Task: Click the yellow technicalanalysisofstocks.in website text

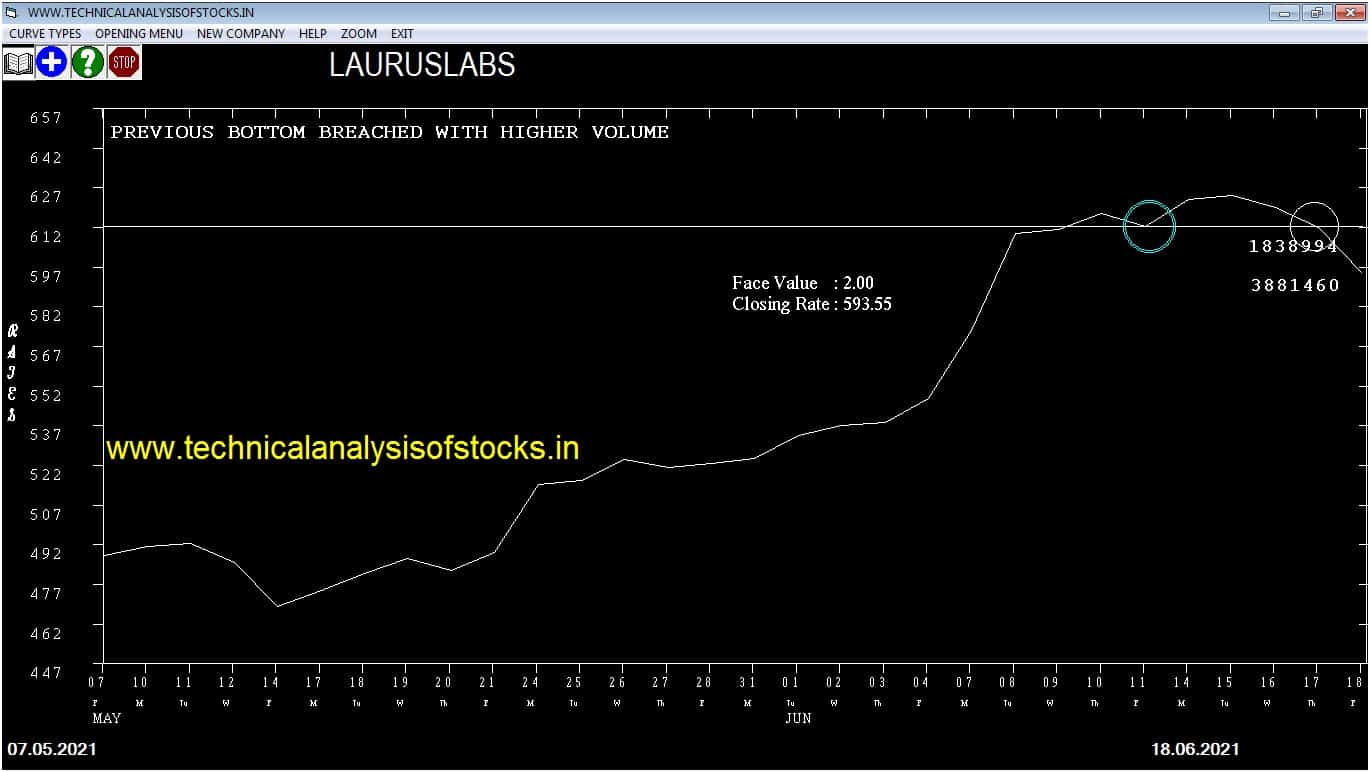Action: 342,448
